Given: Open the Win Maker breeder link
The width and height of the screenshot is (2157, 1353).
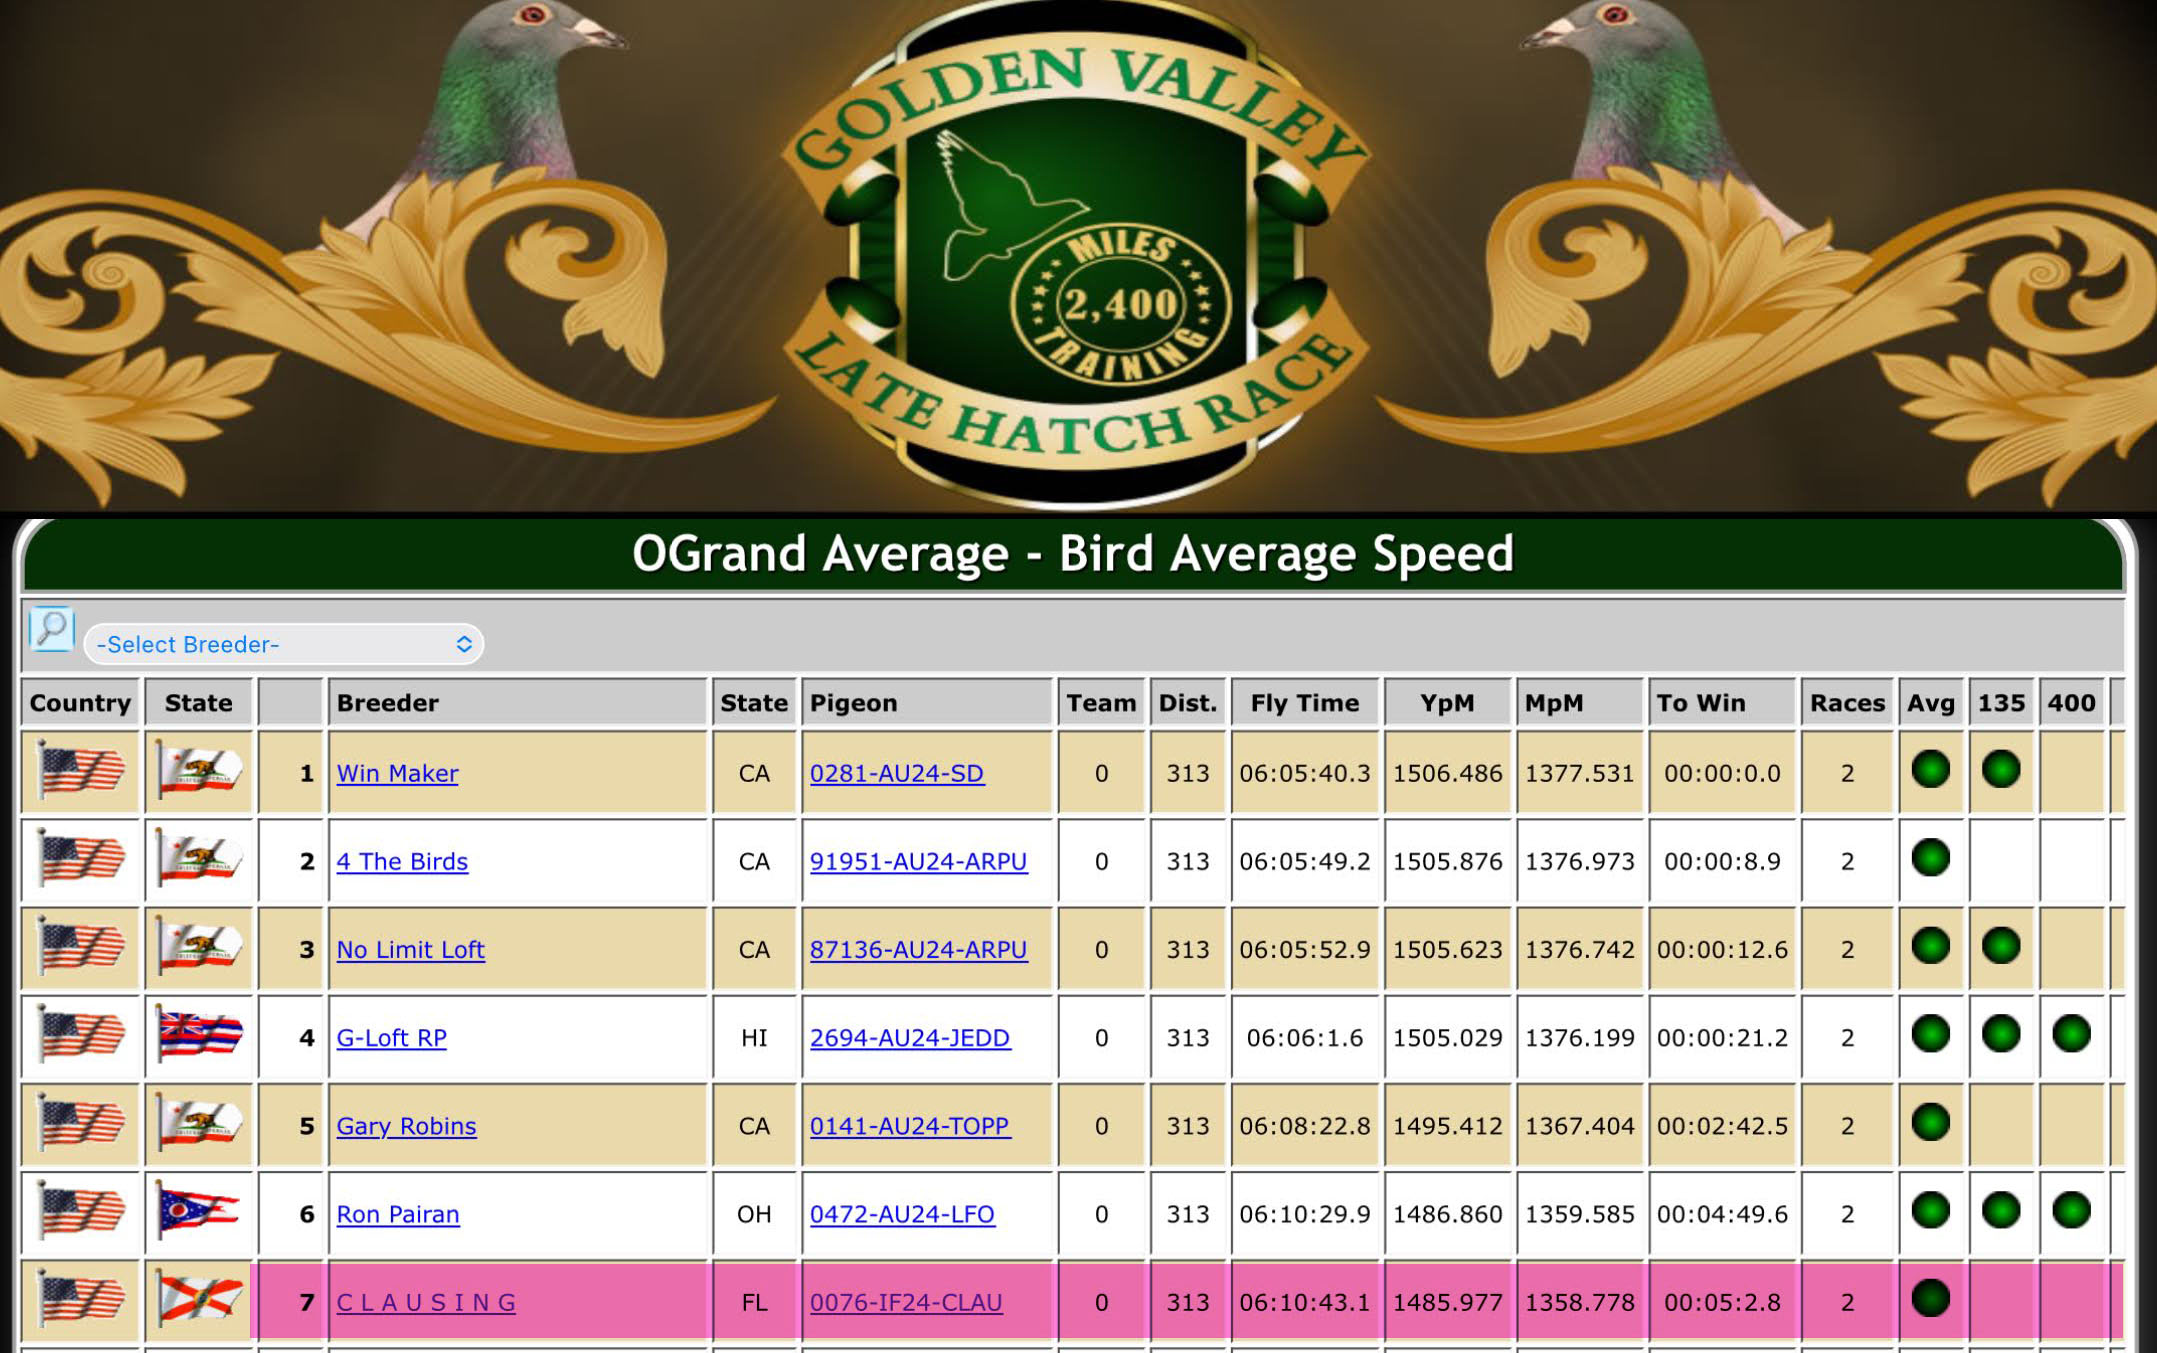Looking at the screenshot, I should 397,773.
